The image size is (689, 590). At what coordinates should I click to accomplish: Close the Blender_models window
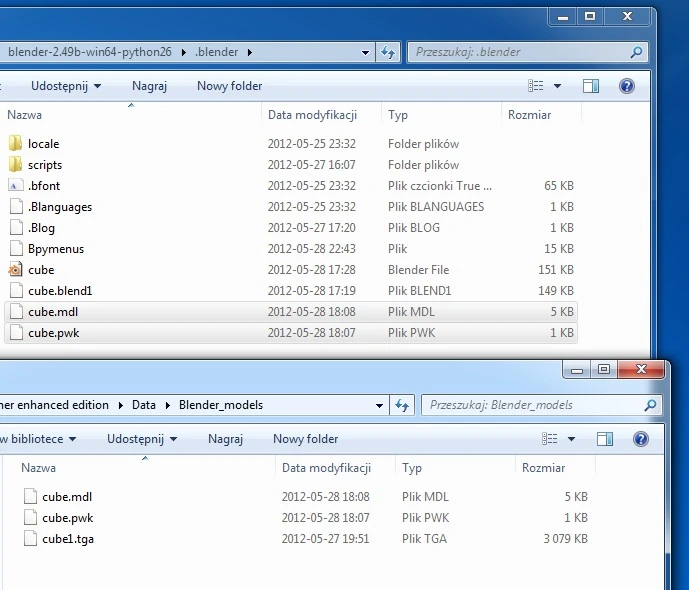(x=641, y=369)
